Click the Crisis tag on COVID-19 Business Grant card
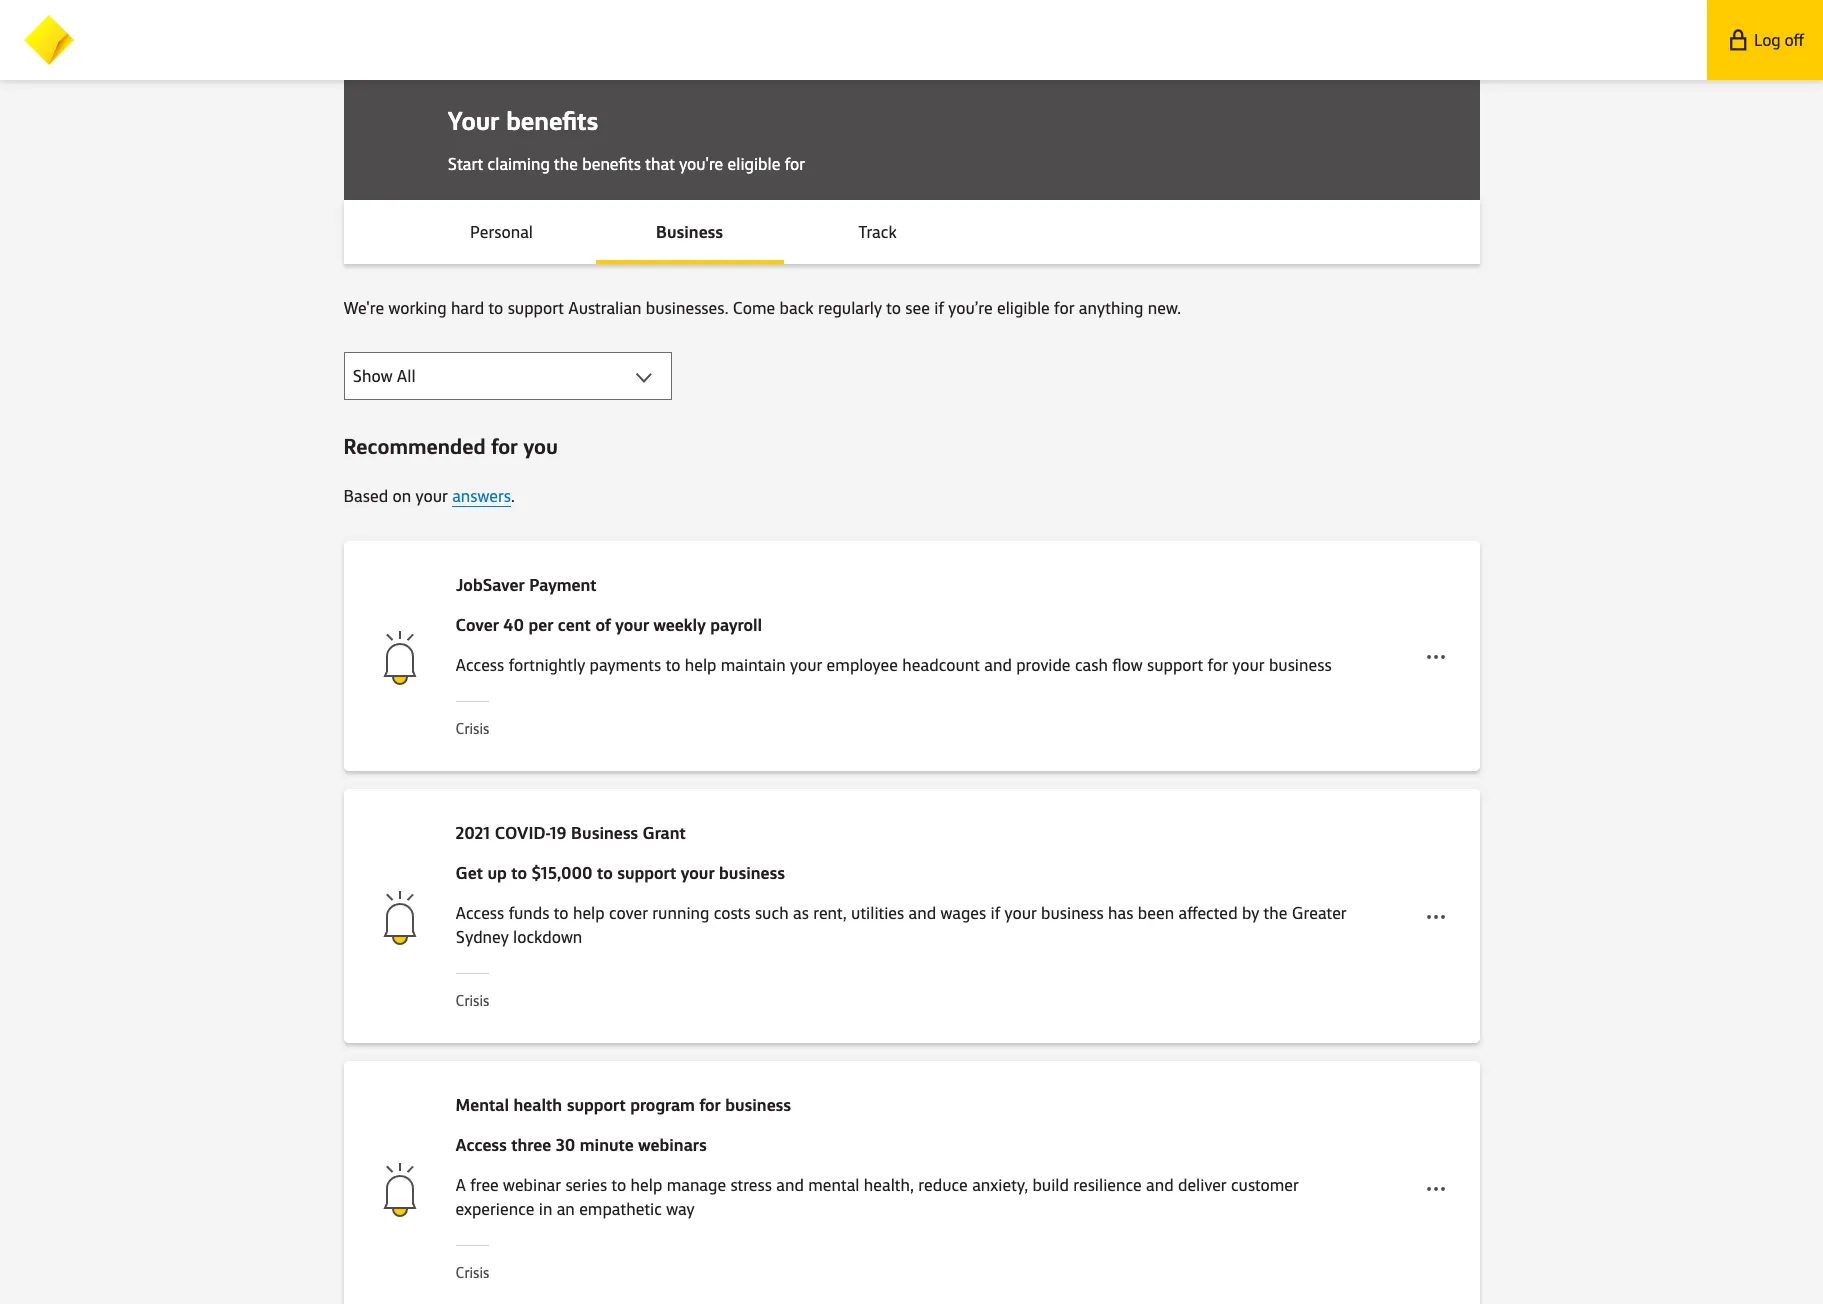This screenshot has width=1823, height=1304. (x=472, y=1001)
